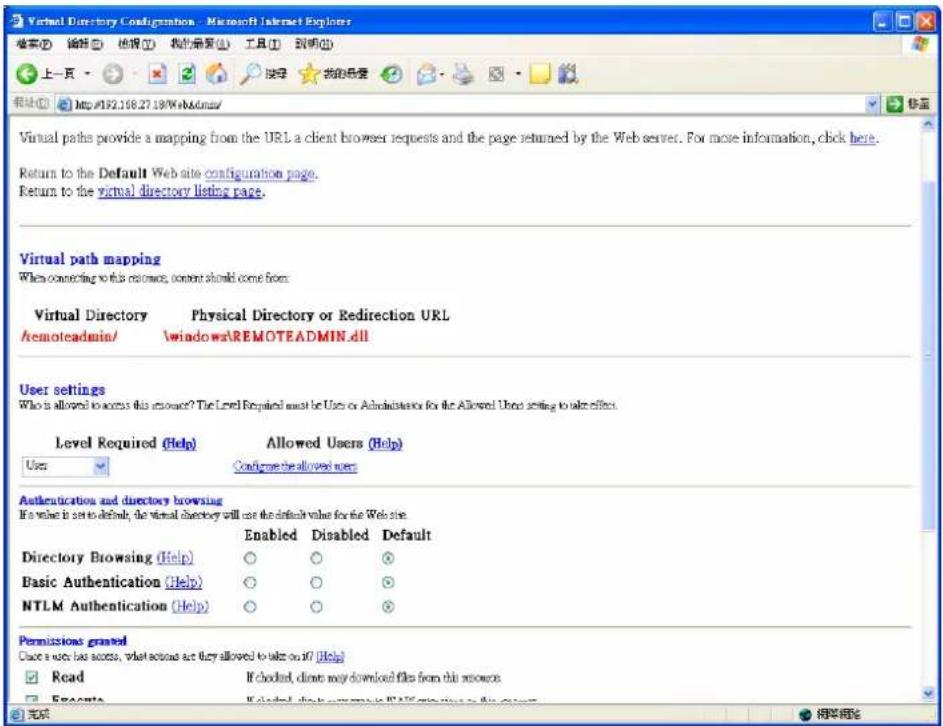Set Directory Browsing to Default
Viewport: 943px width, 726px height.
389,558
